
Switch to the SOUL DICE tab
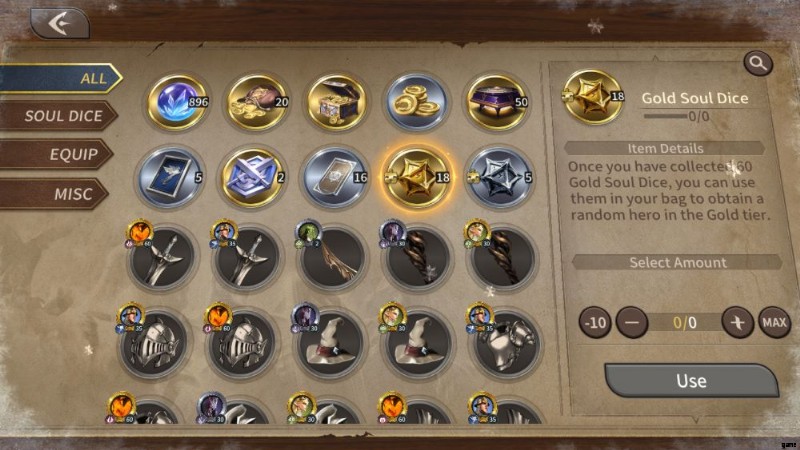point(58,116)
